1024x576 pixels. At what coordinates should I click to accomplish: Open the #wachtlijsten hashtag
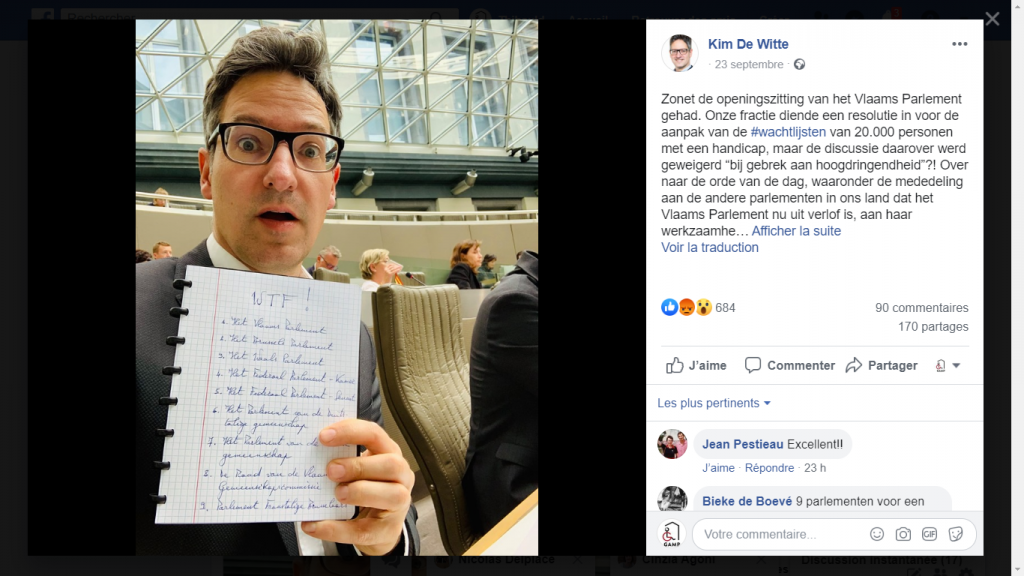tap(788, 132)
